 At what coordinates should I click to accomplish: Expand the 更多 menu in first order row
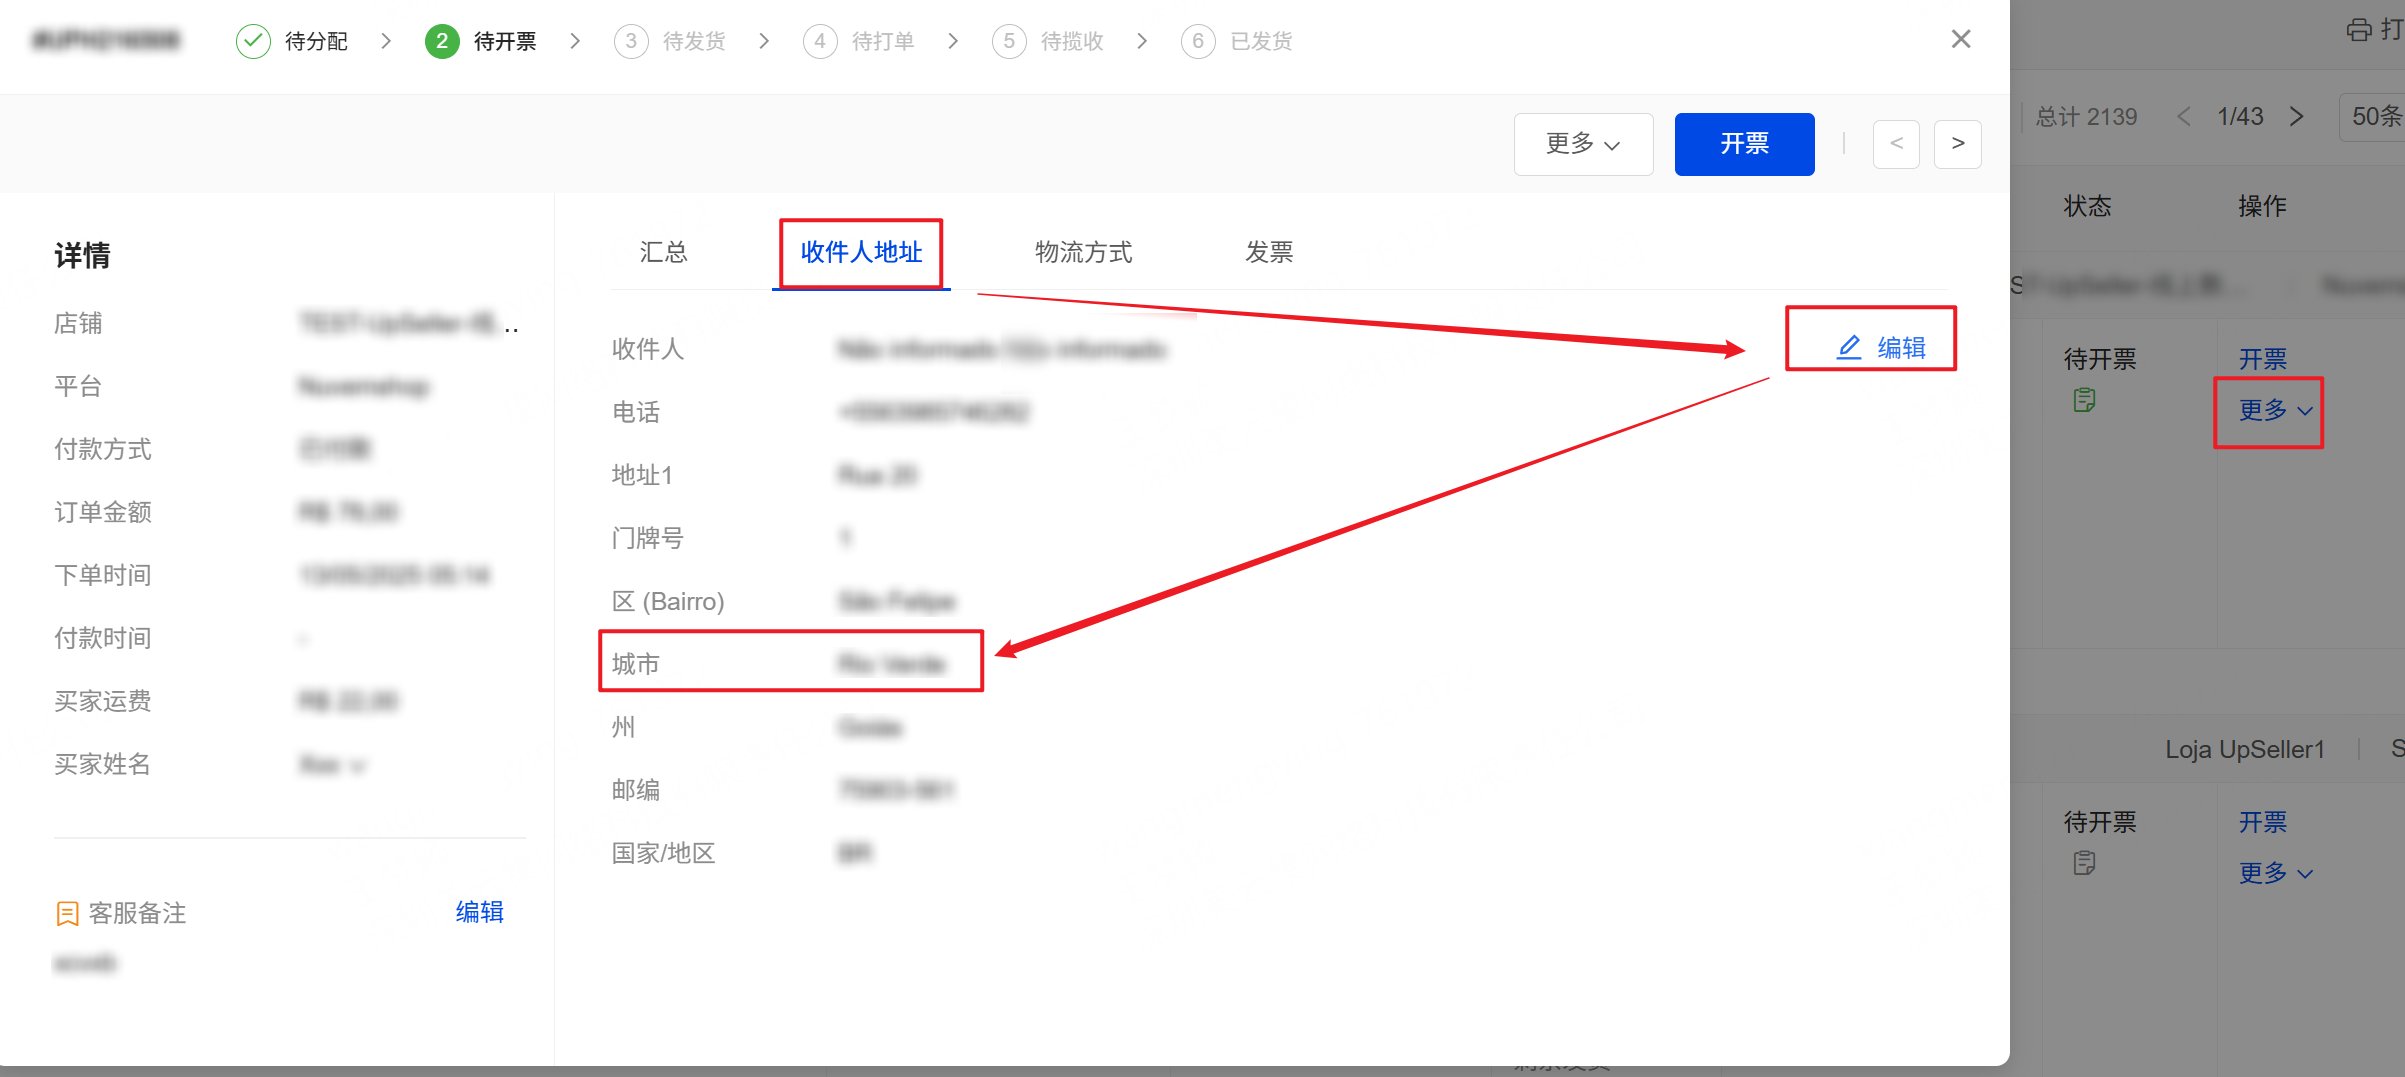2275,410
